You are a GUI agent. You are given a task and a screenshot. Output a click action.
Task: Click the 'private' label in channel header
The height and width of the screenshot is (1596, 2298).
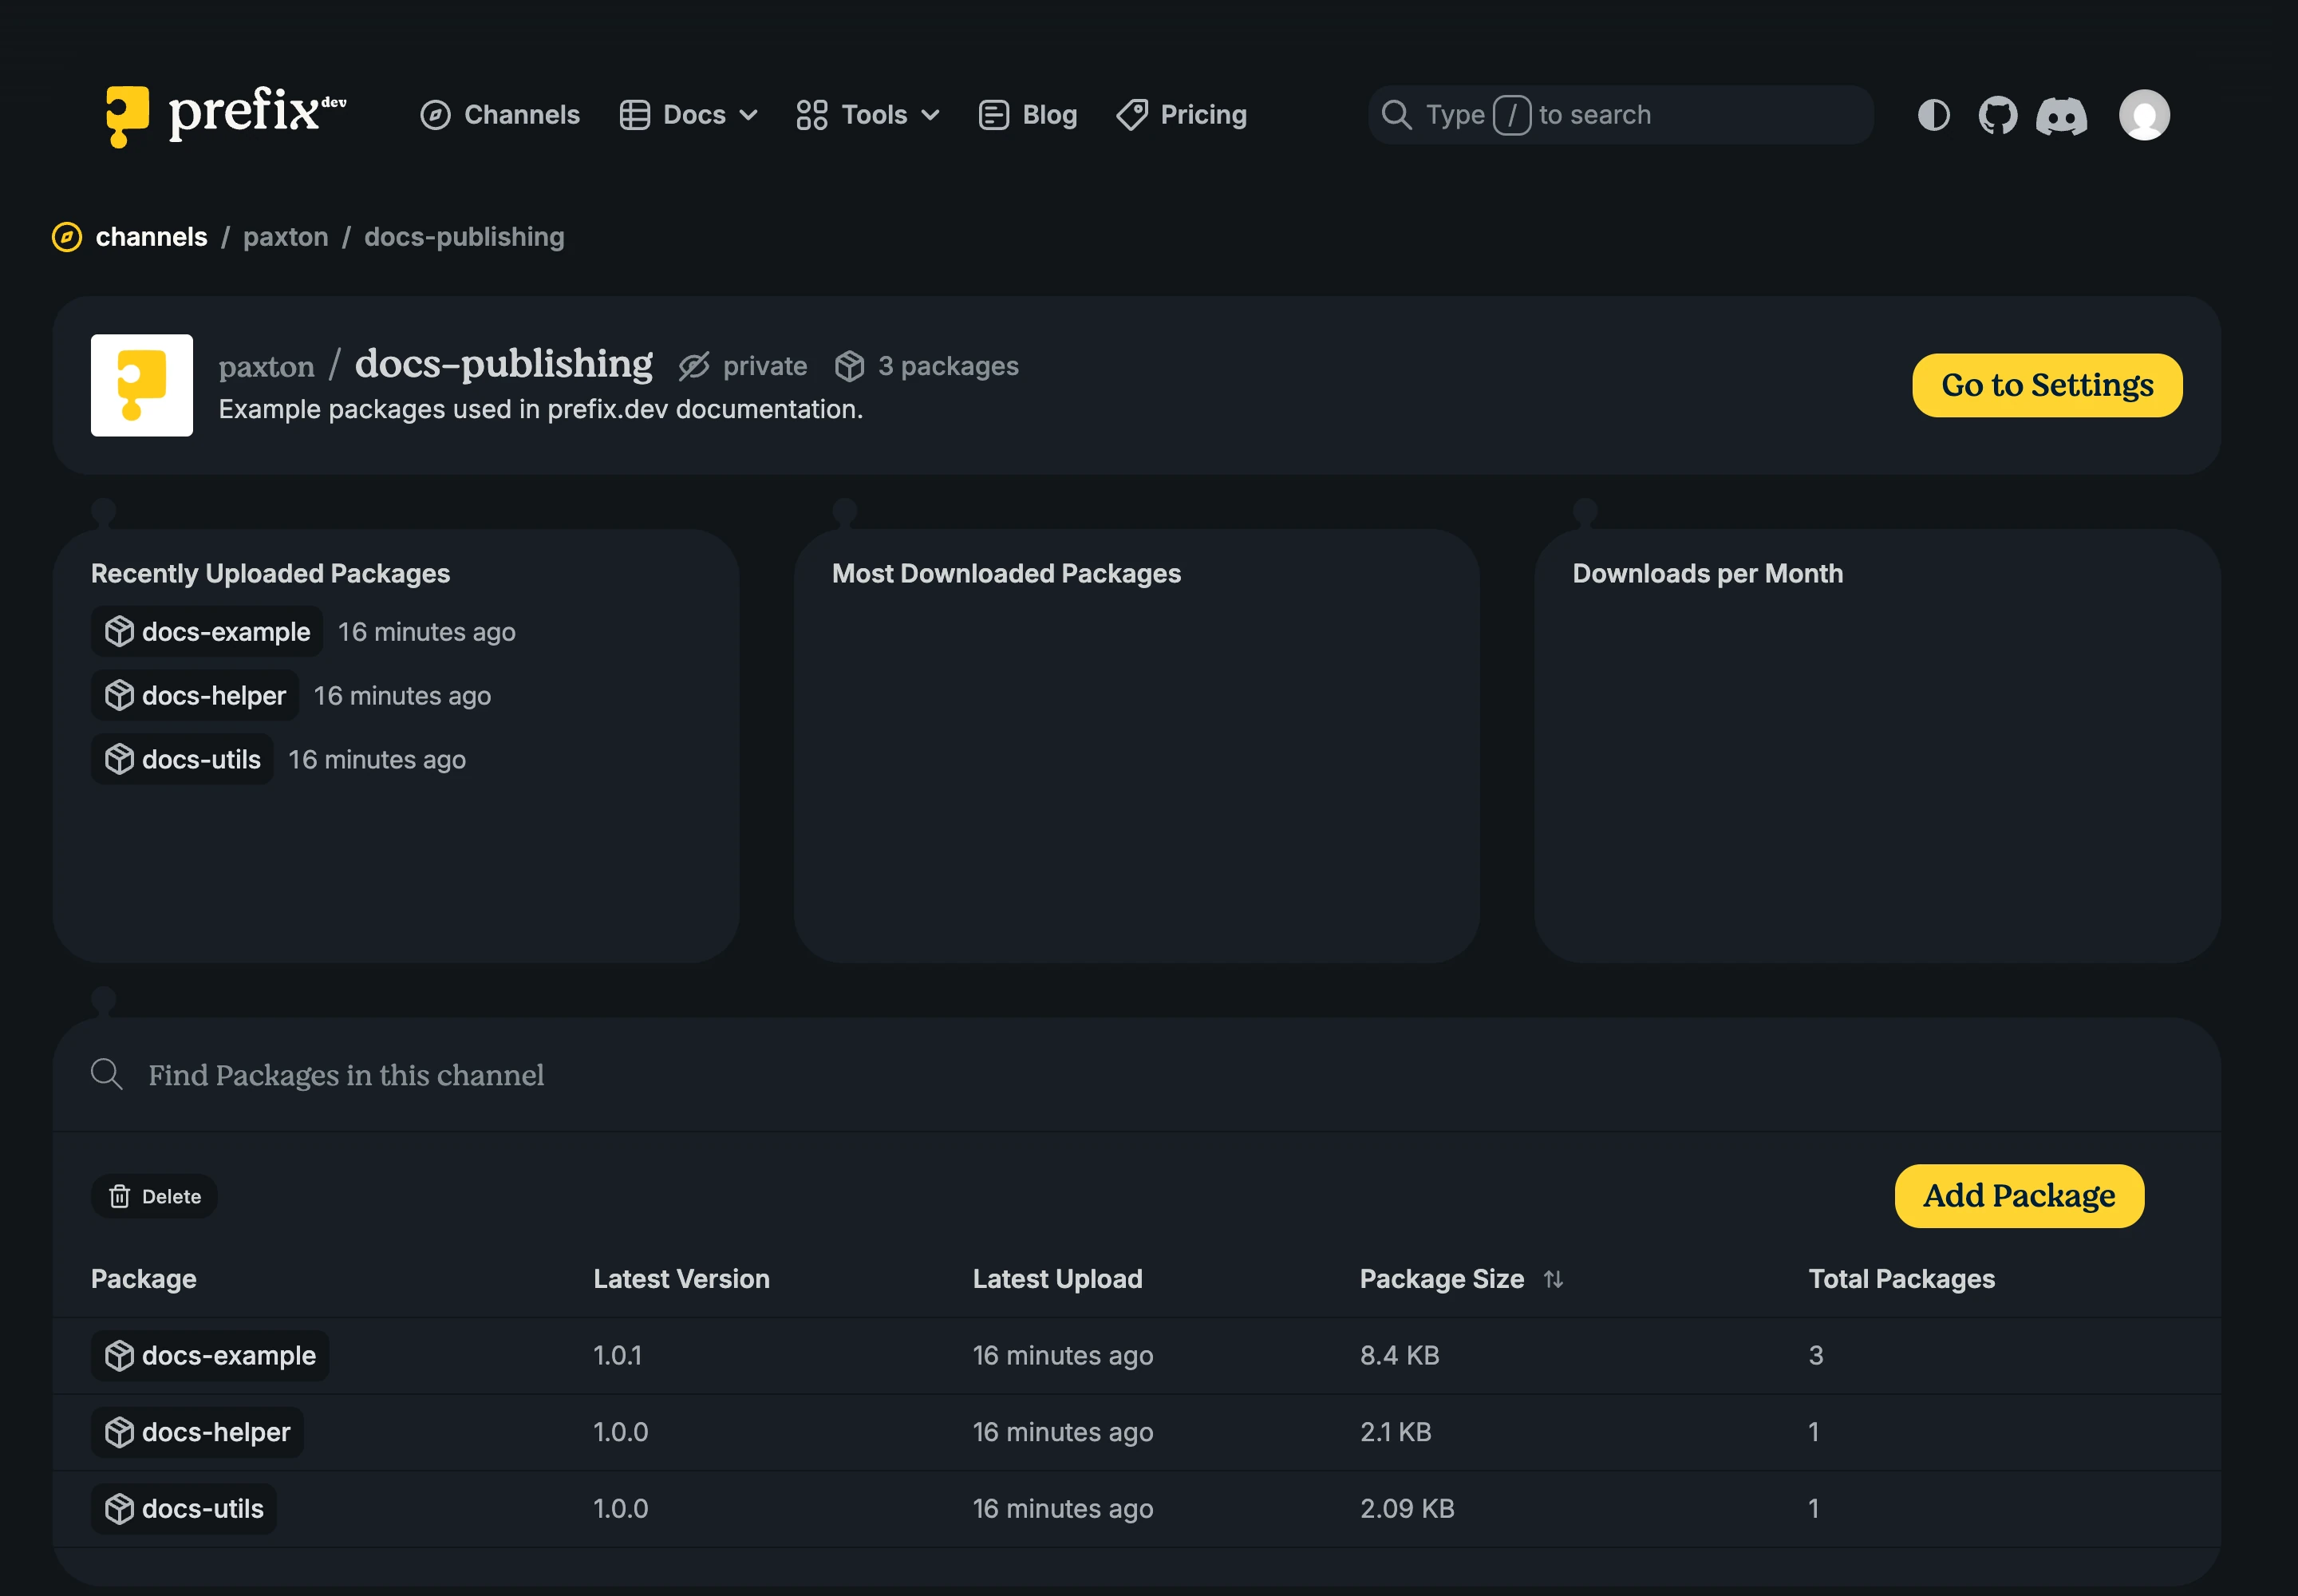pyautogui.click(x=765, y=366)
